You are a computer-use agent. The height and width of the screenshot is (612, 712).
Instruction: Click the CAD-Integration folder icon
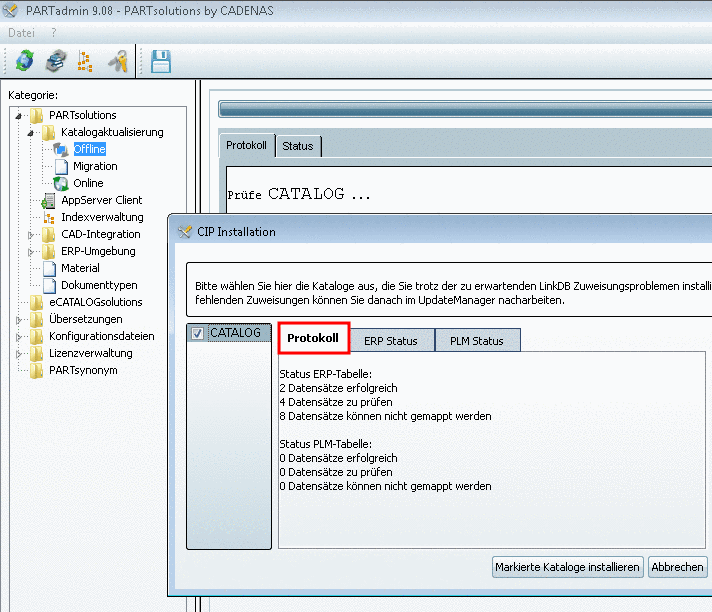(49, 234)
